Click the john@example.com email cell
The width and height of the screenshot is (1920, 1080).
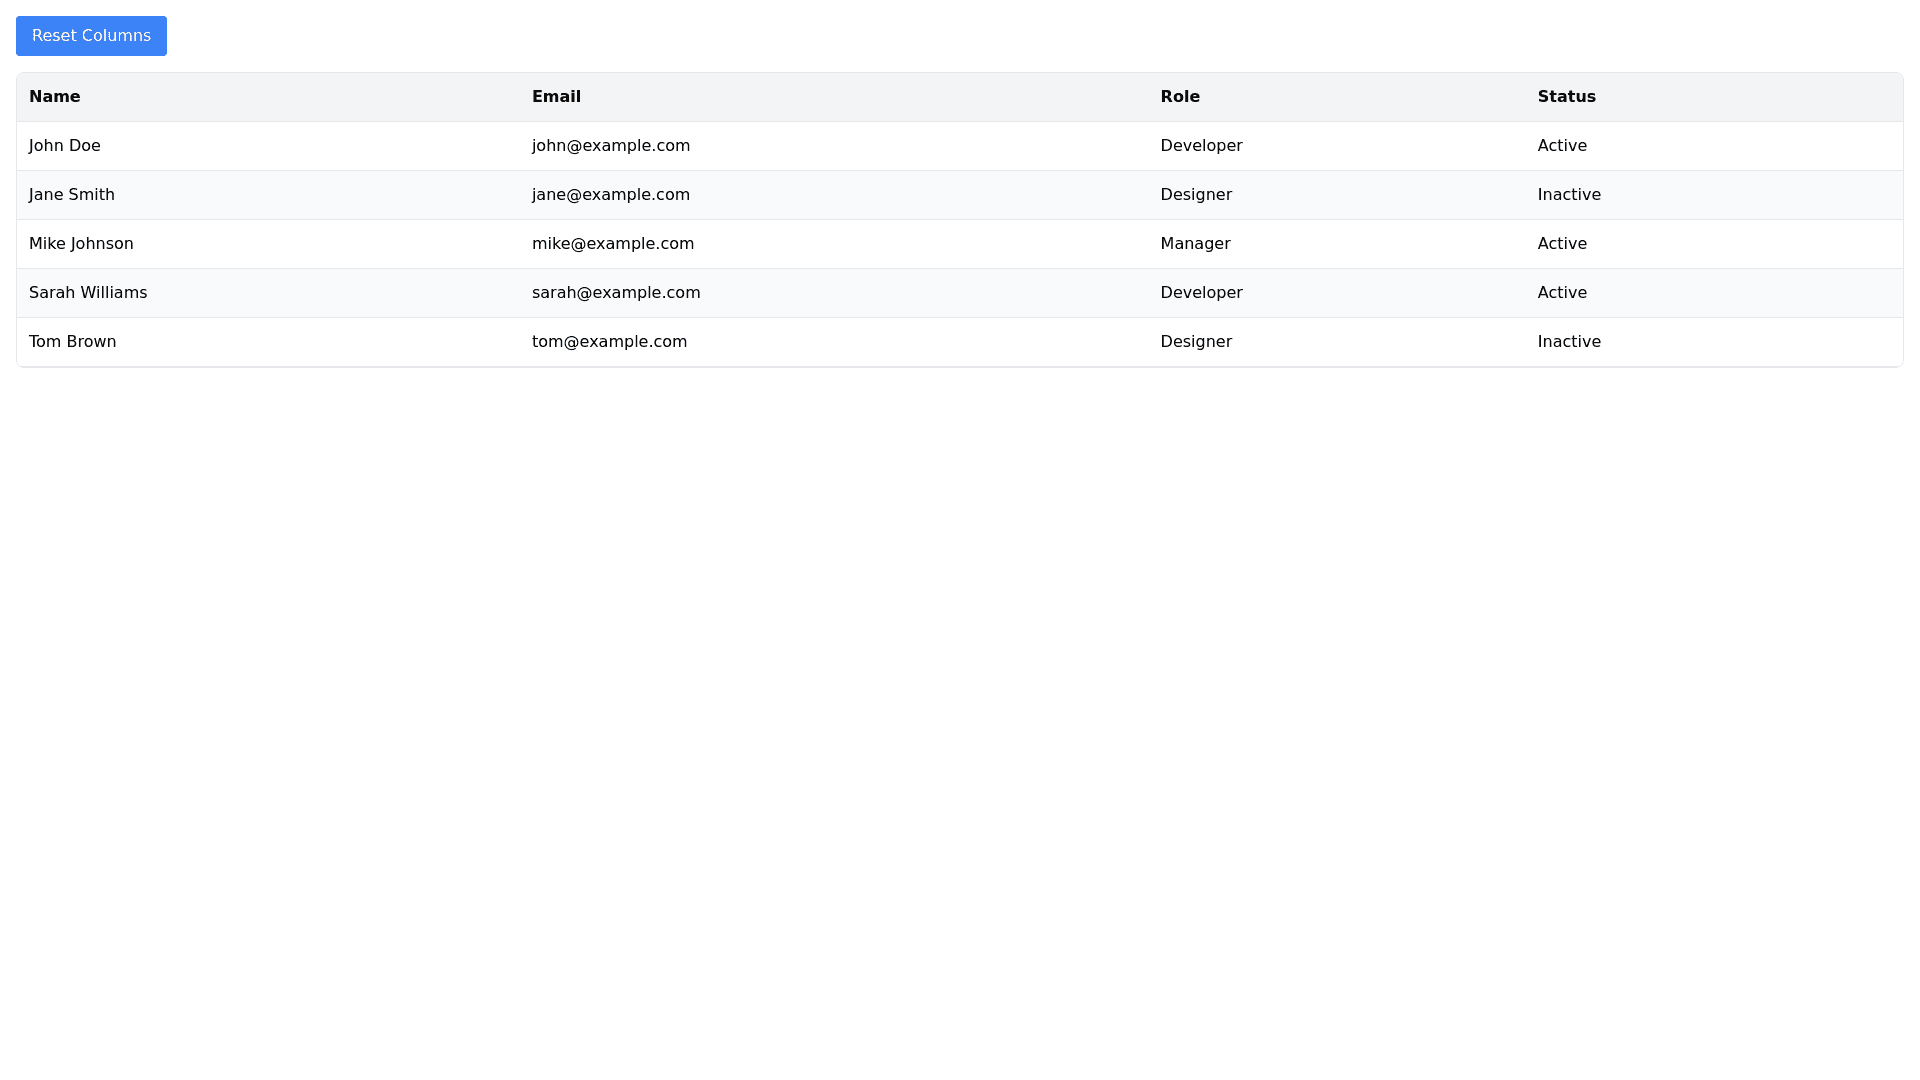point(611,146)
